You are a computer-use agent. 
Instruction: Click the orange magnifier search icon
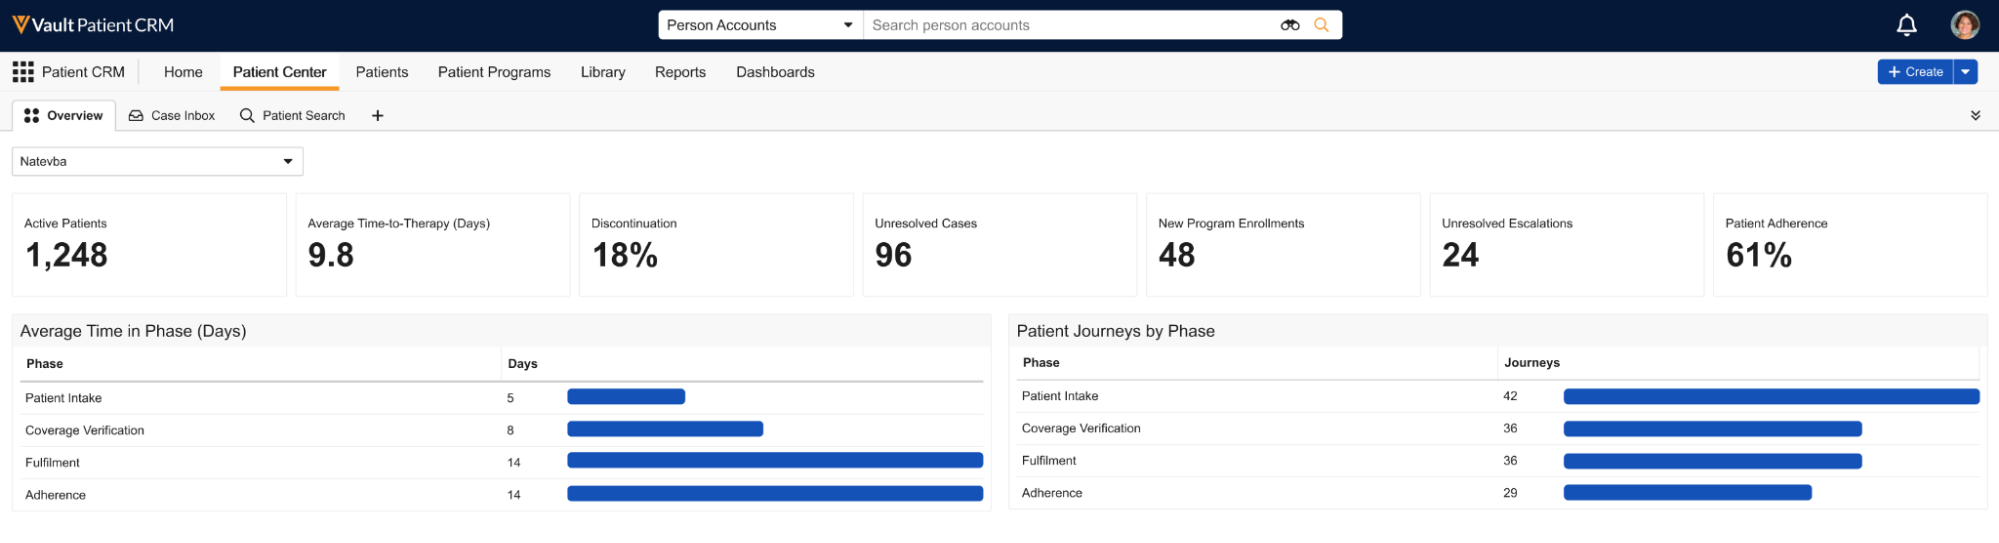click(1321, 25)
